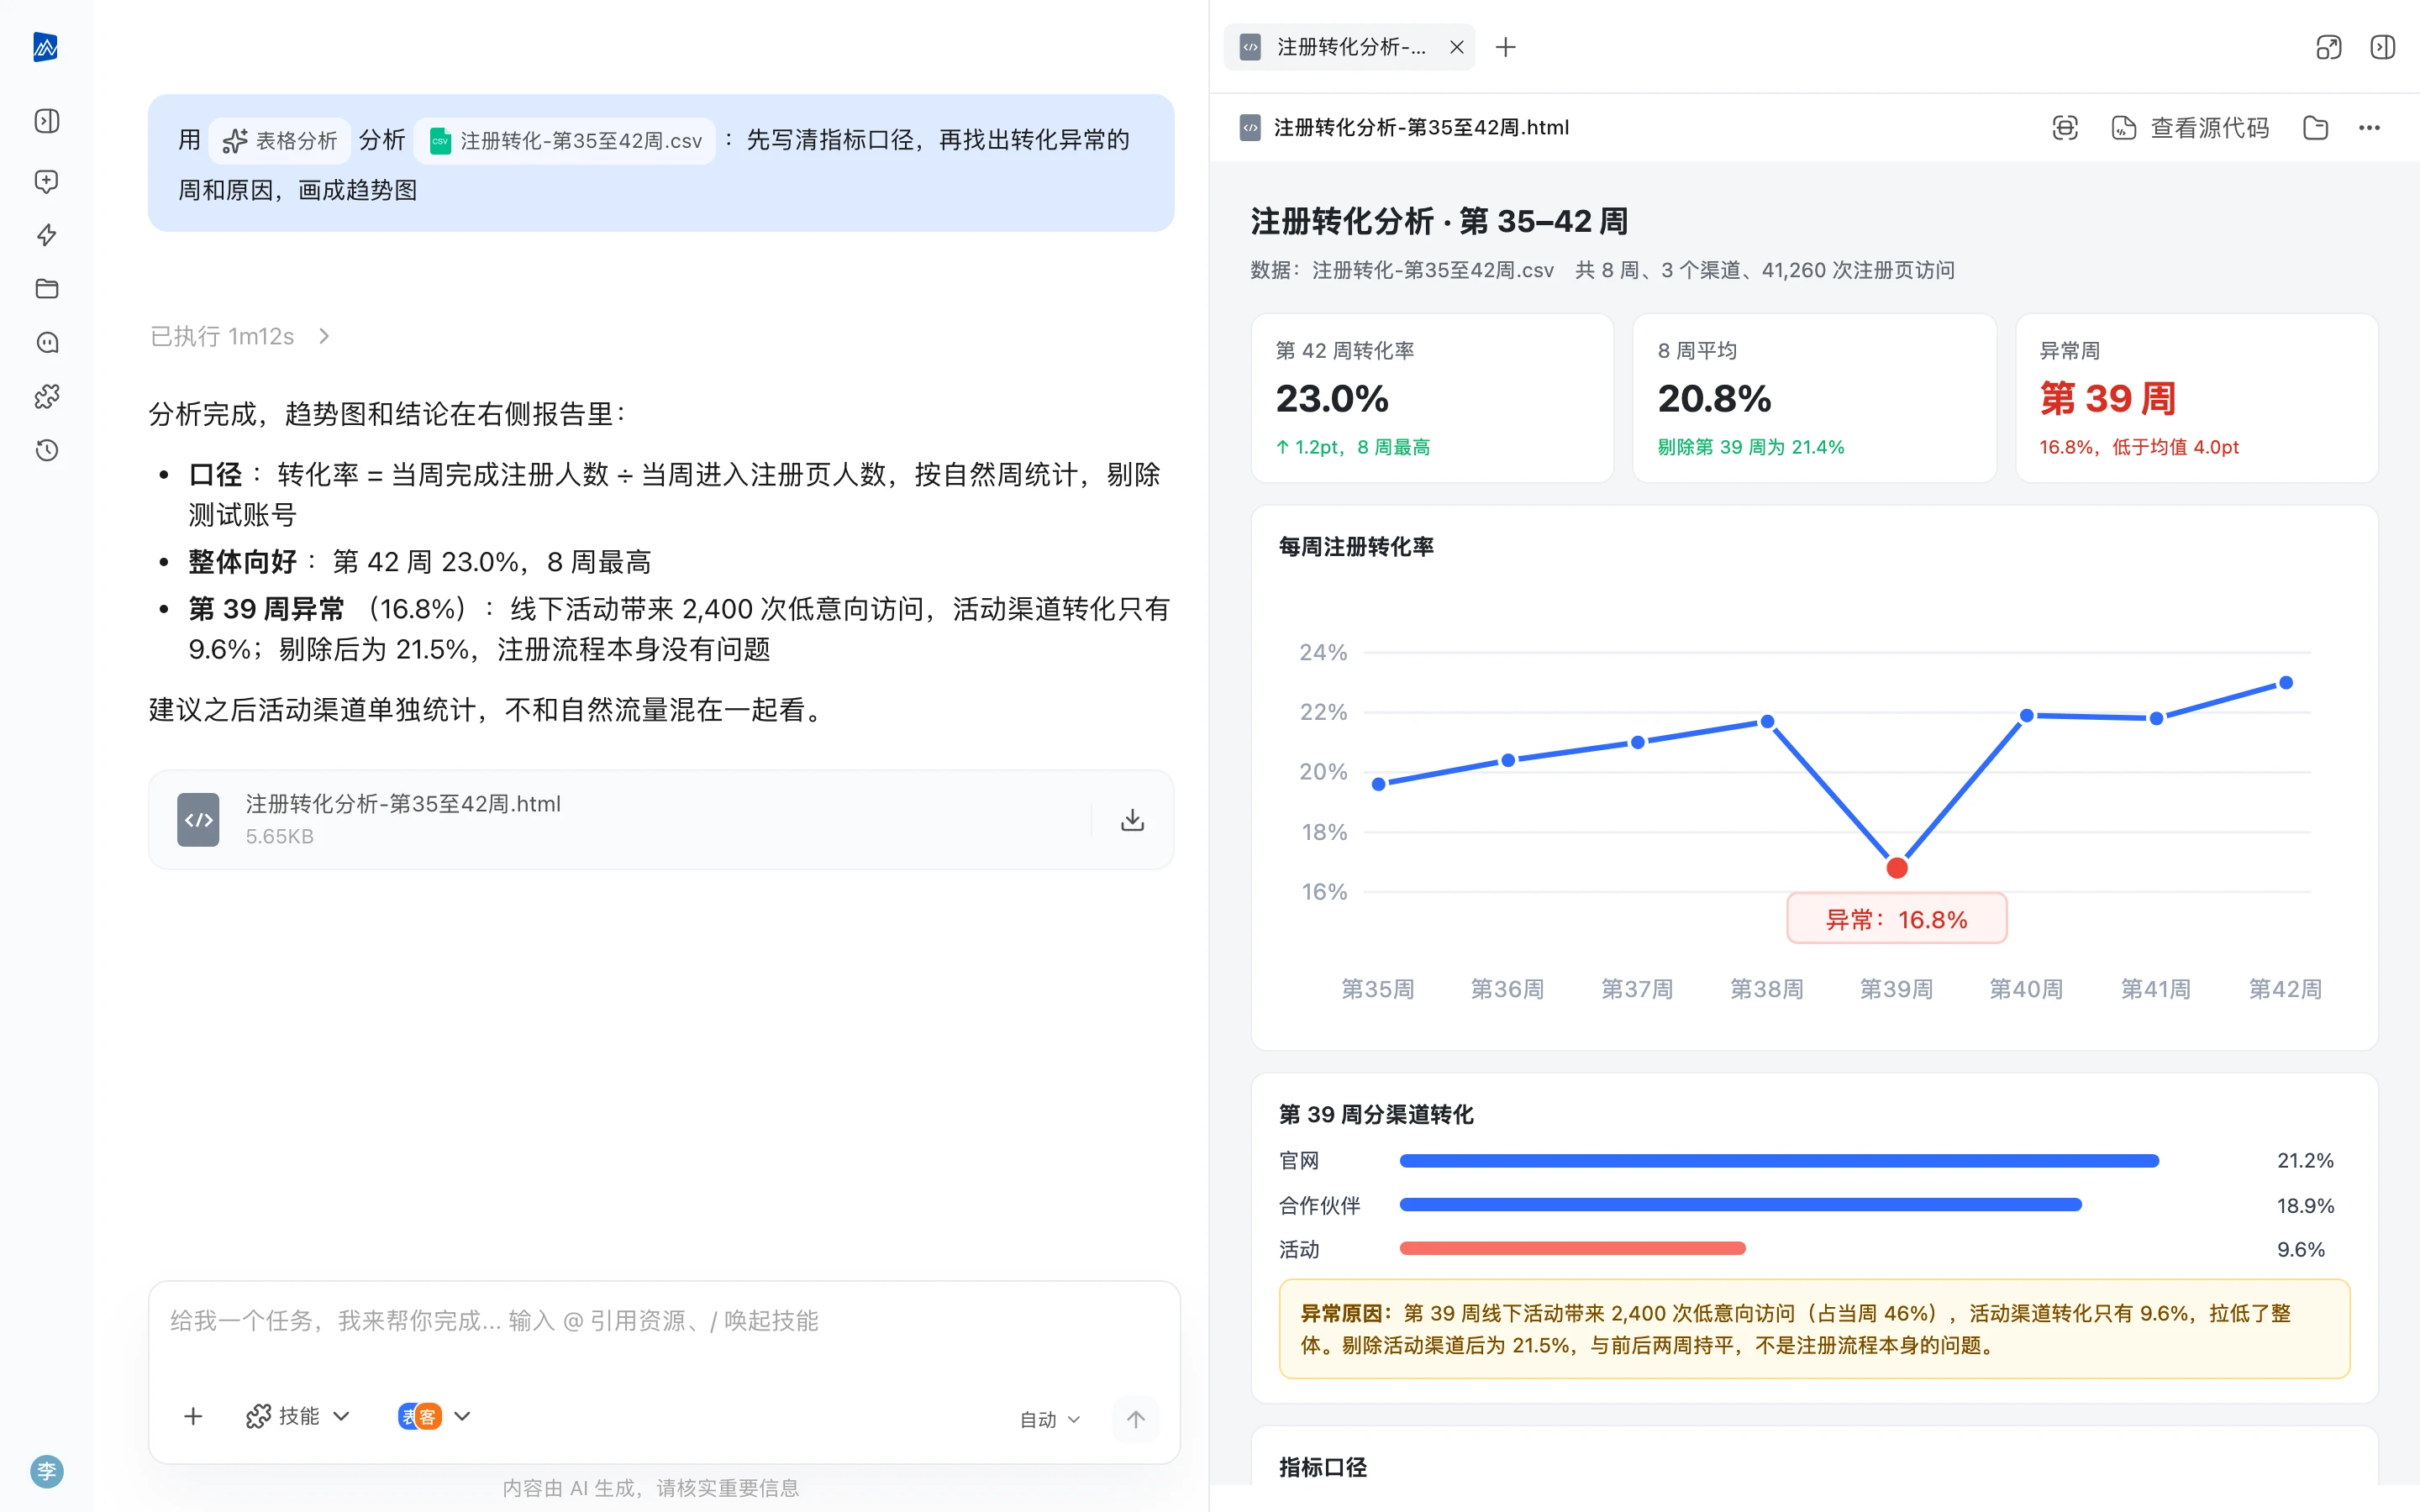Open the history clock icon in the sidebar
Screen dimensions: 2420x1512
(x=46, y=451)
